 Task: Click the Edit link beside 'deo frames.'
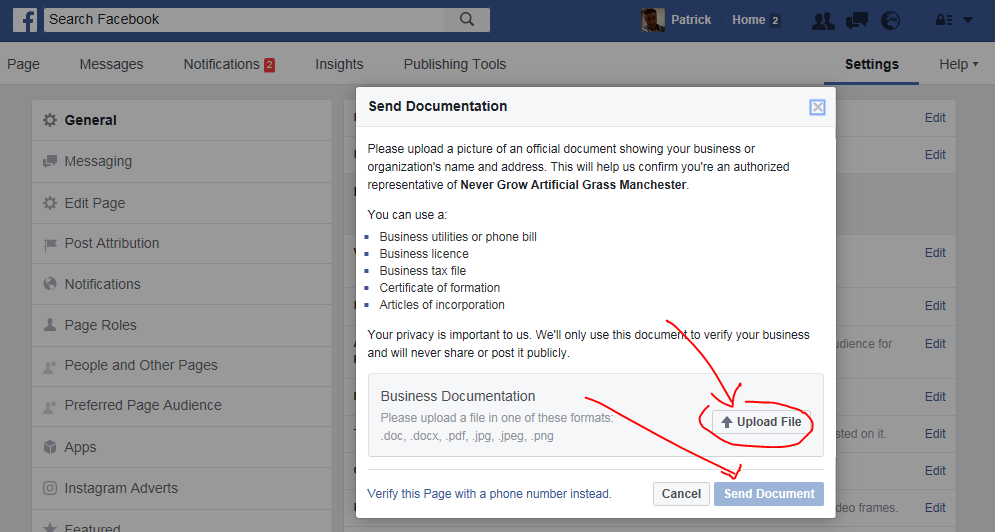tap(935, 508)
